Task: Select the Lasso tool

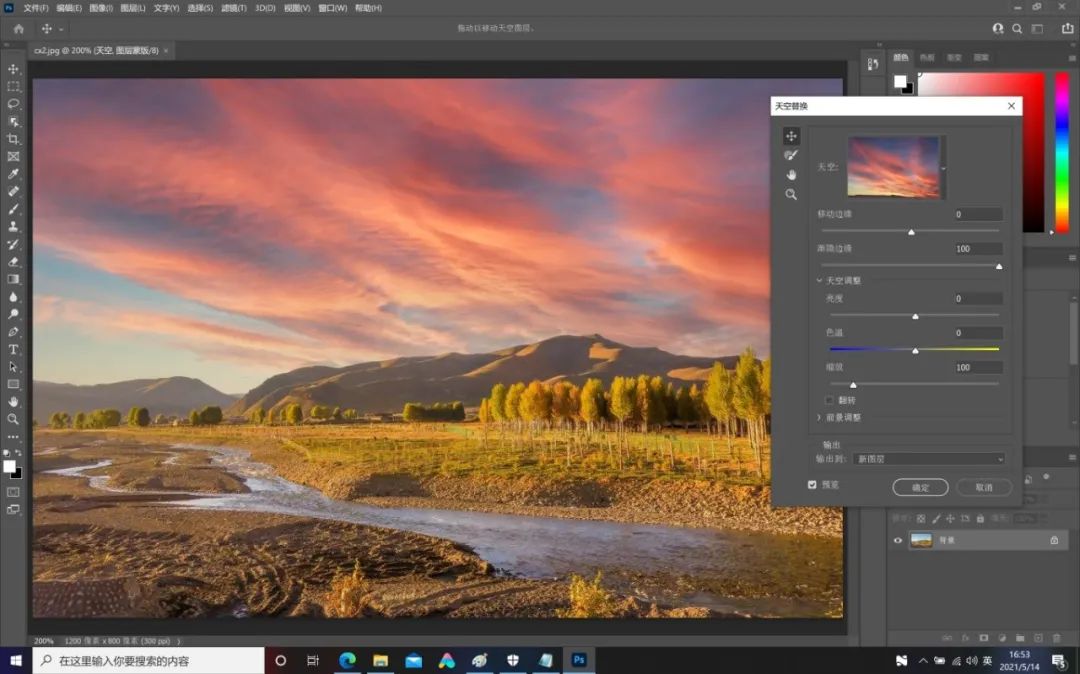Action: pyautogui.click(x=13, y=105)
